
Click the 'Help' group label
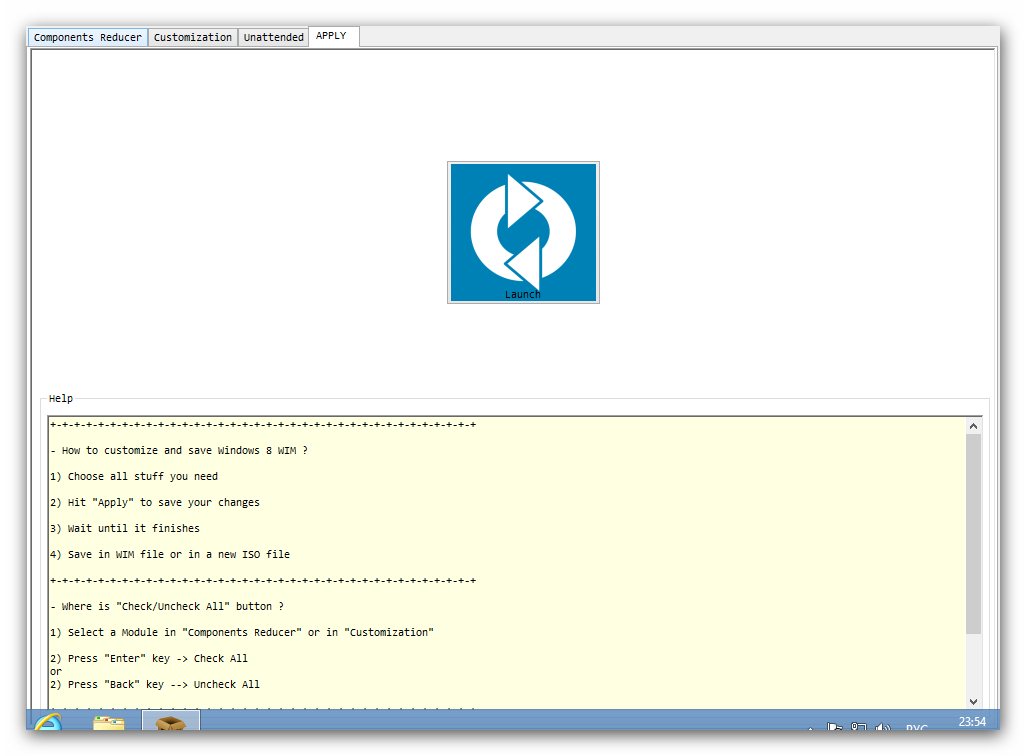click(x=61, y=398)
